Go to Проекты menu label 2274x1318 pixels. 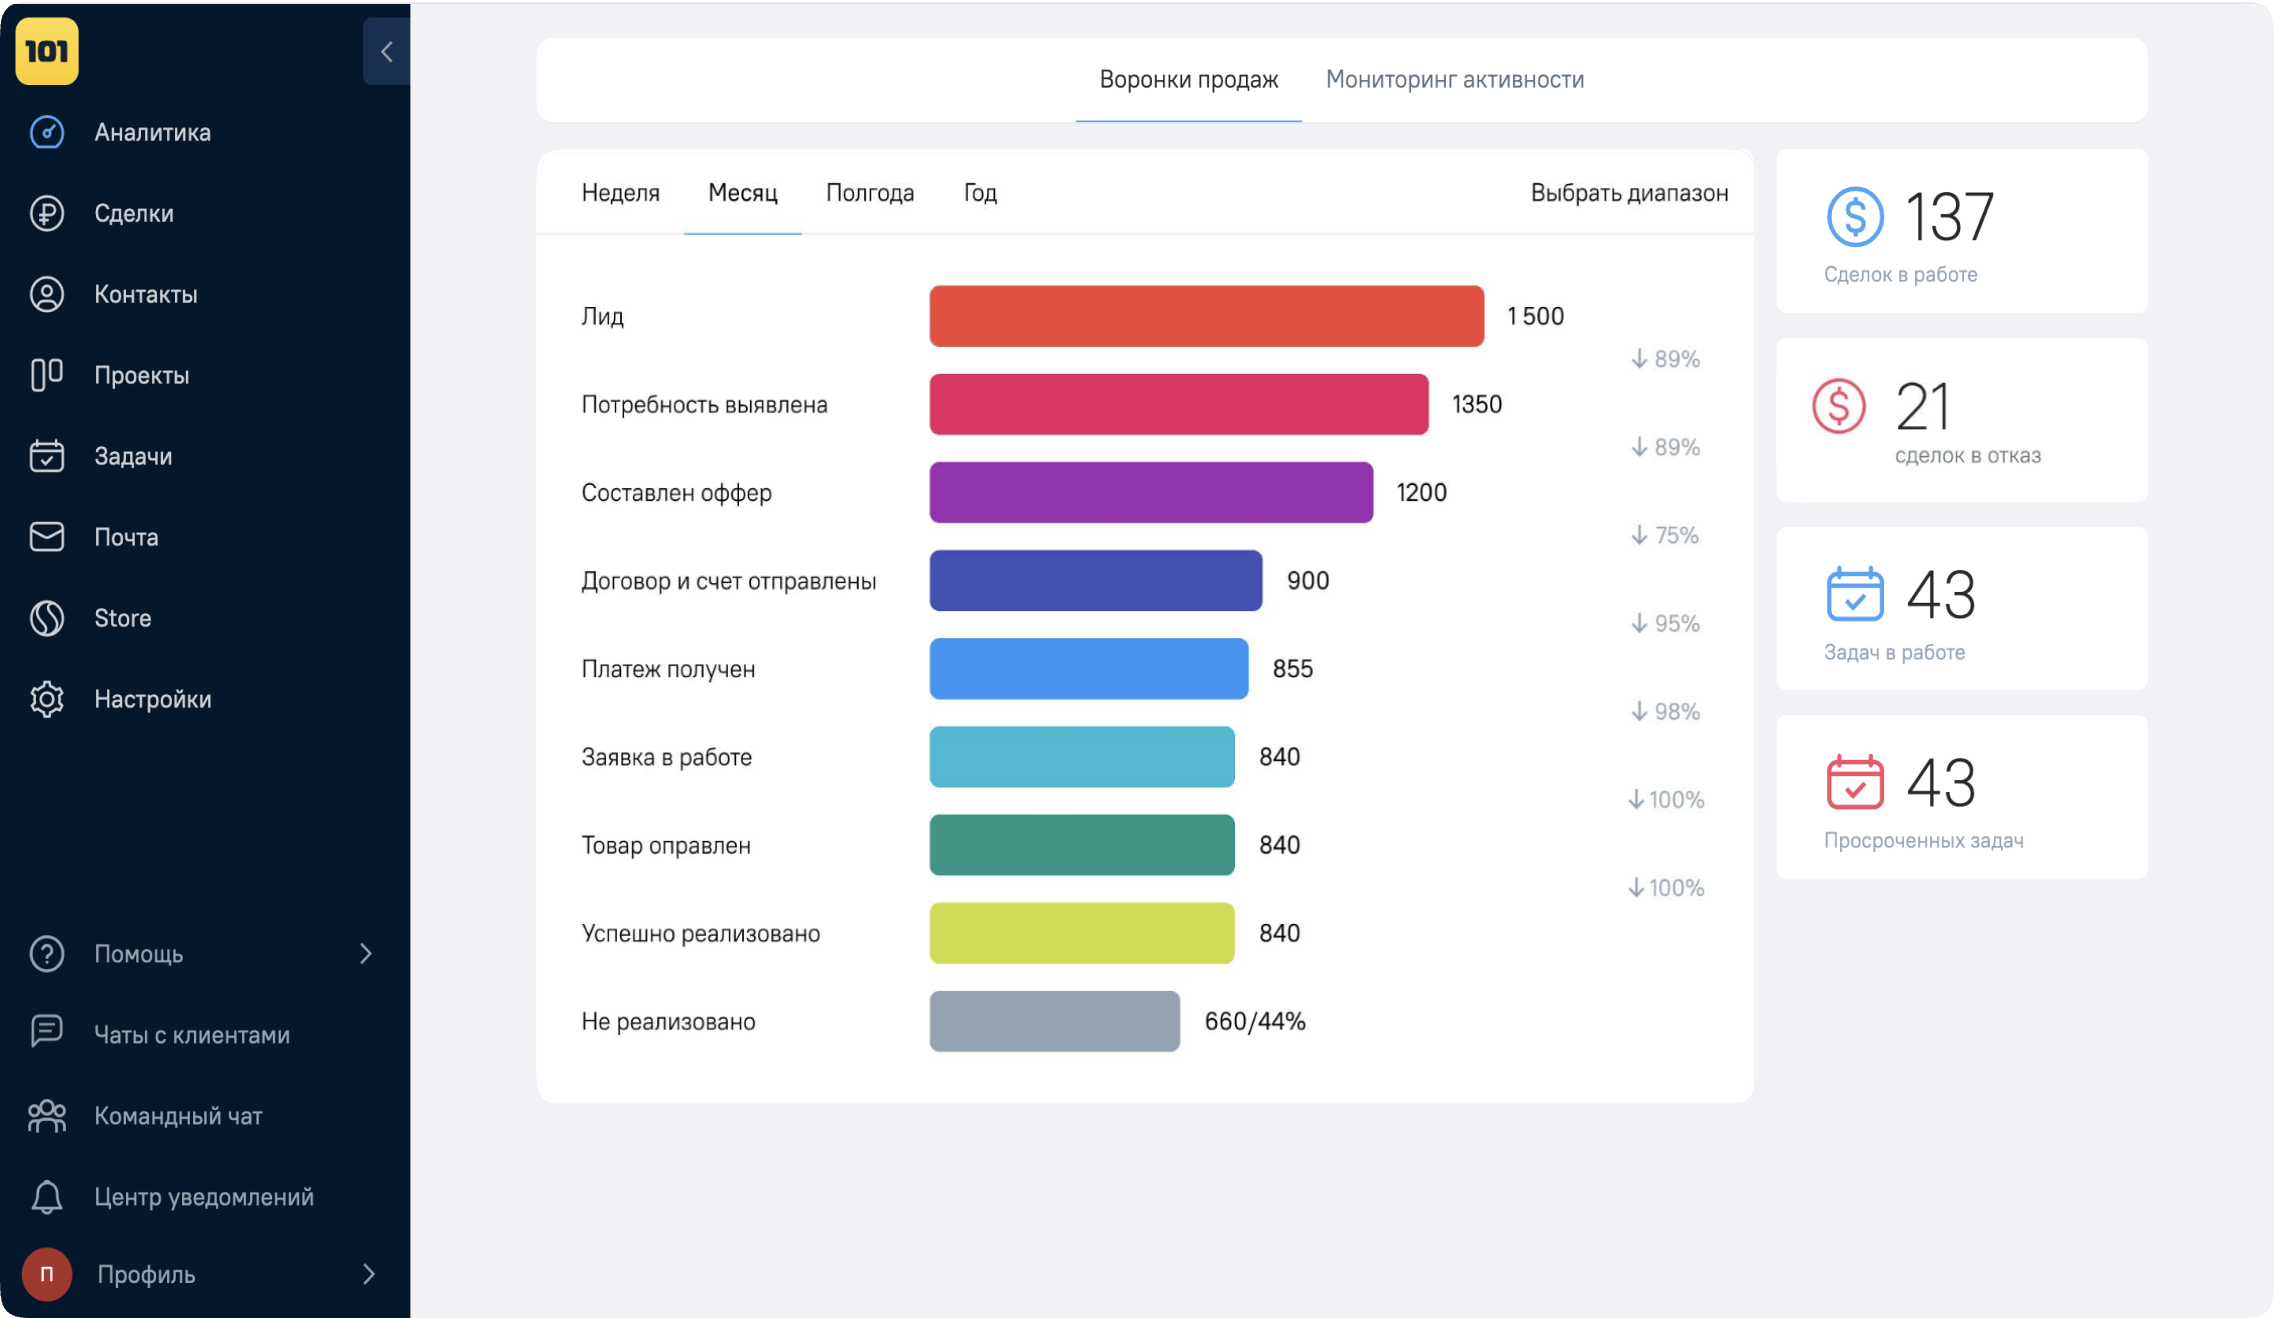[142, 376]
